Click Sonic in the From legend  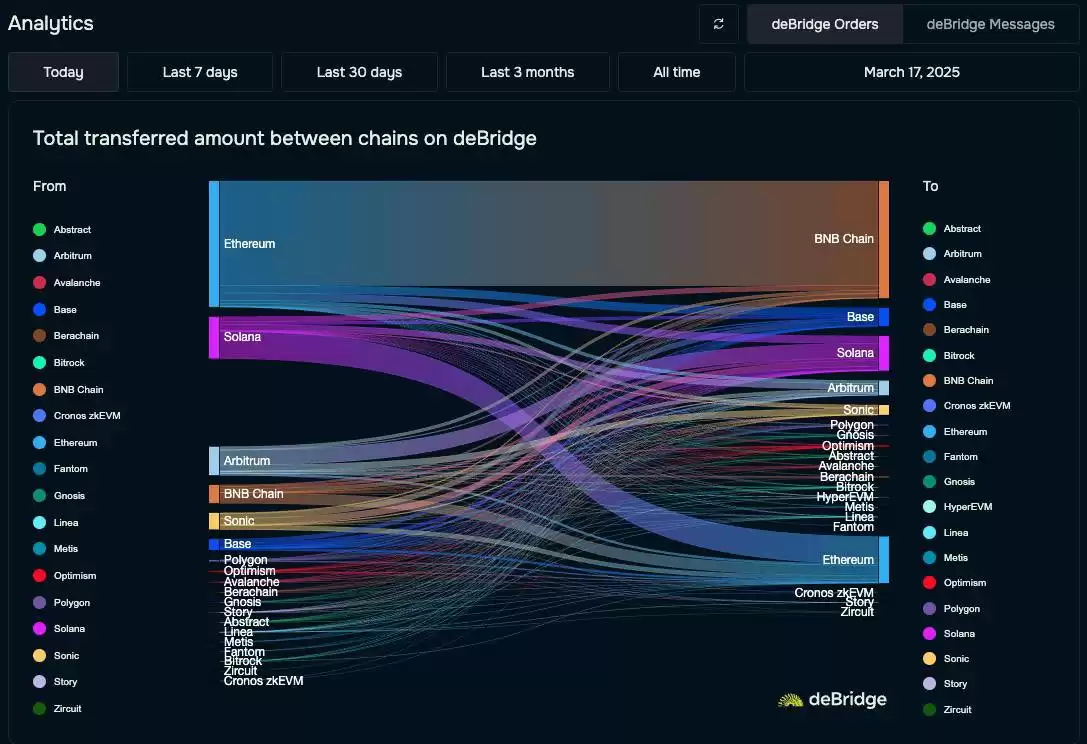[x=56, y=656]
